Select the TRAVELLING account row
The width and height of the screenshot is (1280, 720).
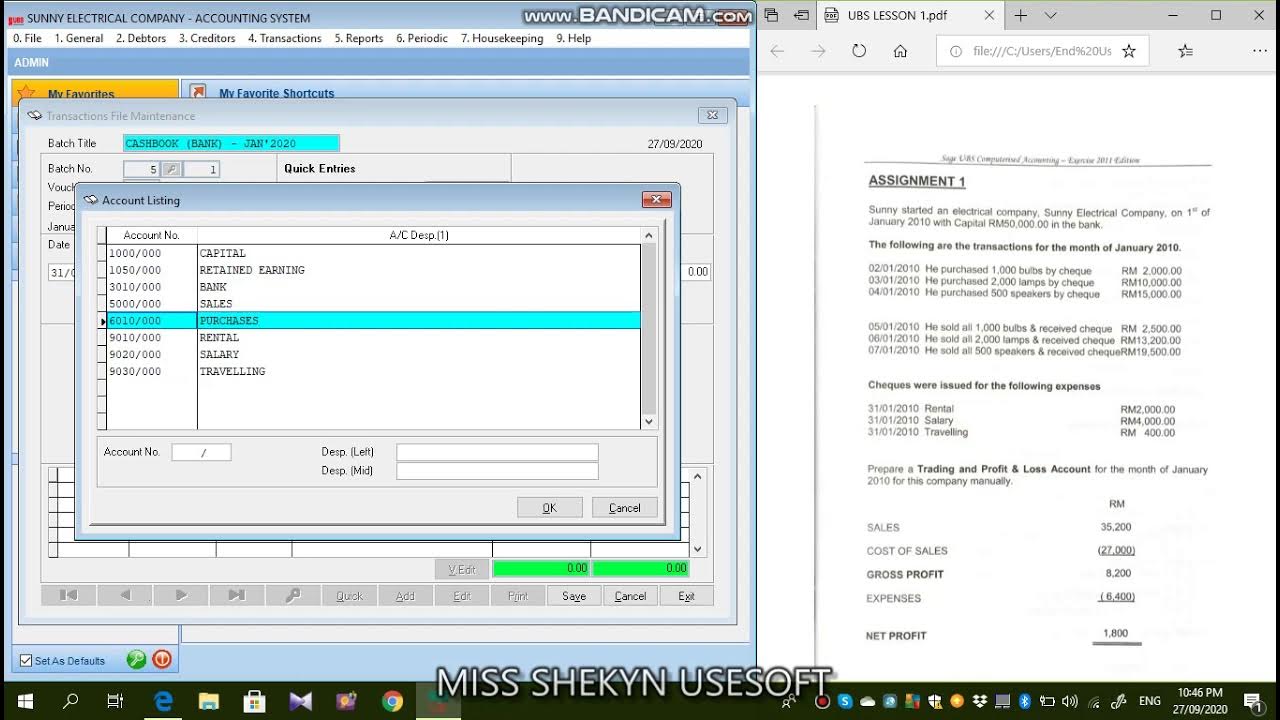(x=373, y=371)
